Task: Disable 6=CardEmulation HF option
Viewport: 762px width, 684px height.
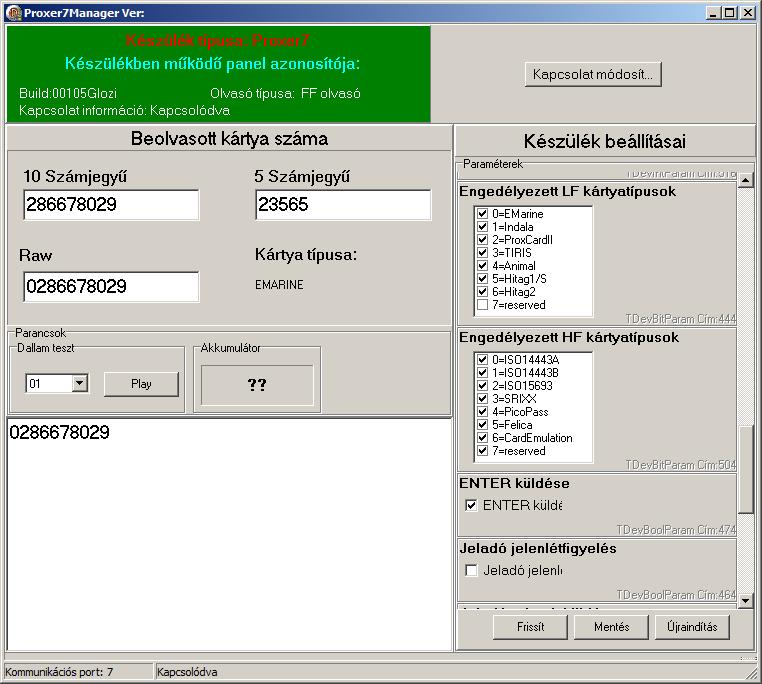Action: pyautogui.click(x=482, y=438)
